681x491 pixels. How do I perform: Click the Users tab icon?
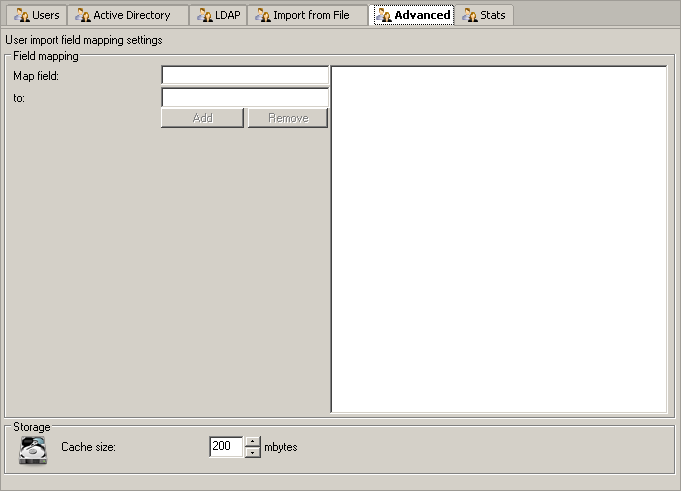tap(22, 15)
